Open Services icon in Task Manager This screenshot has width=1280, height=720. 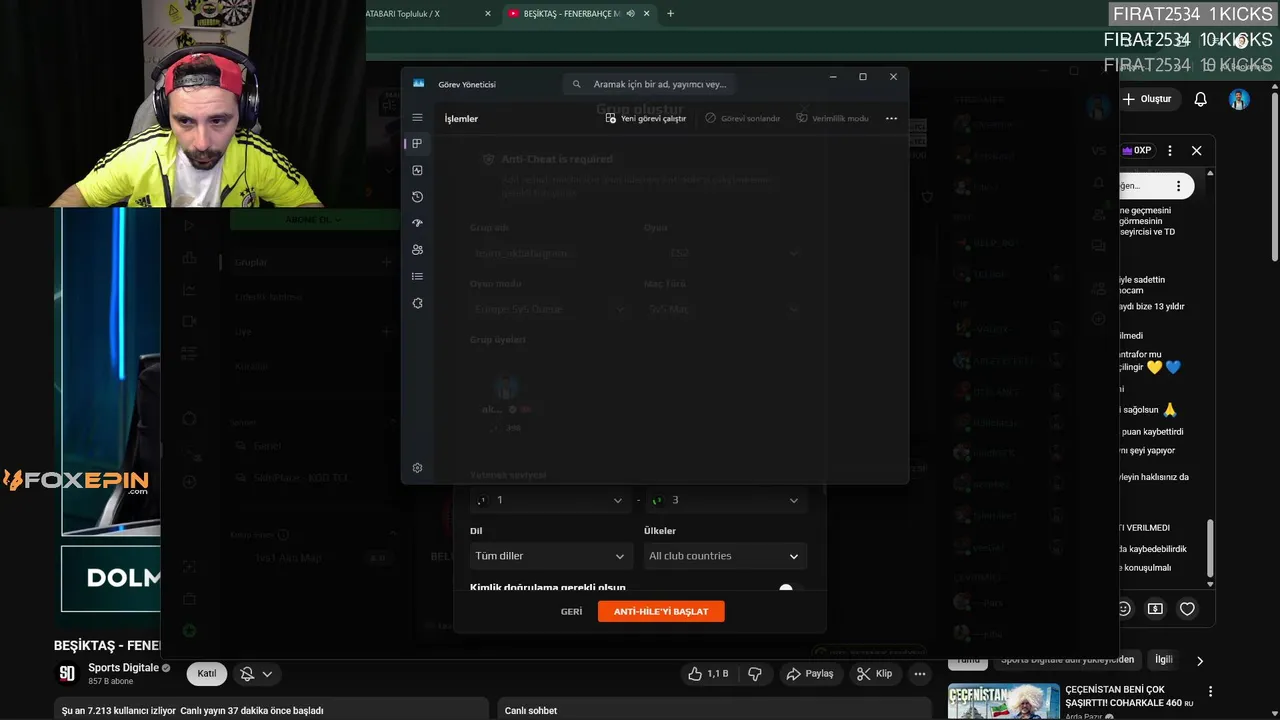418,303
